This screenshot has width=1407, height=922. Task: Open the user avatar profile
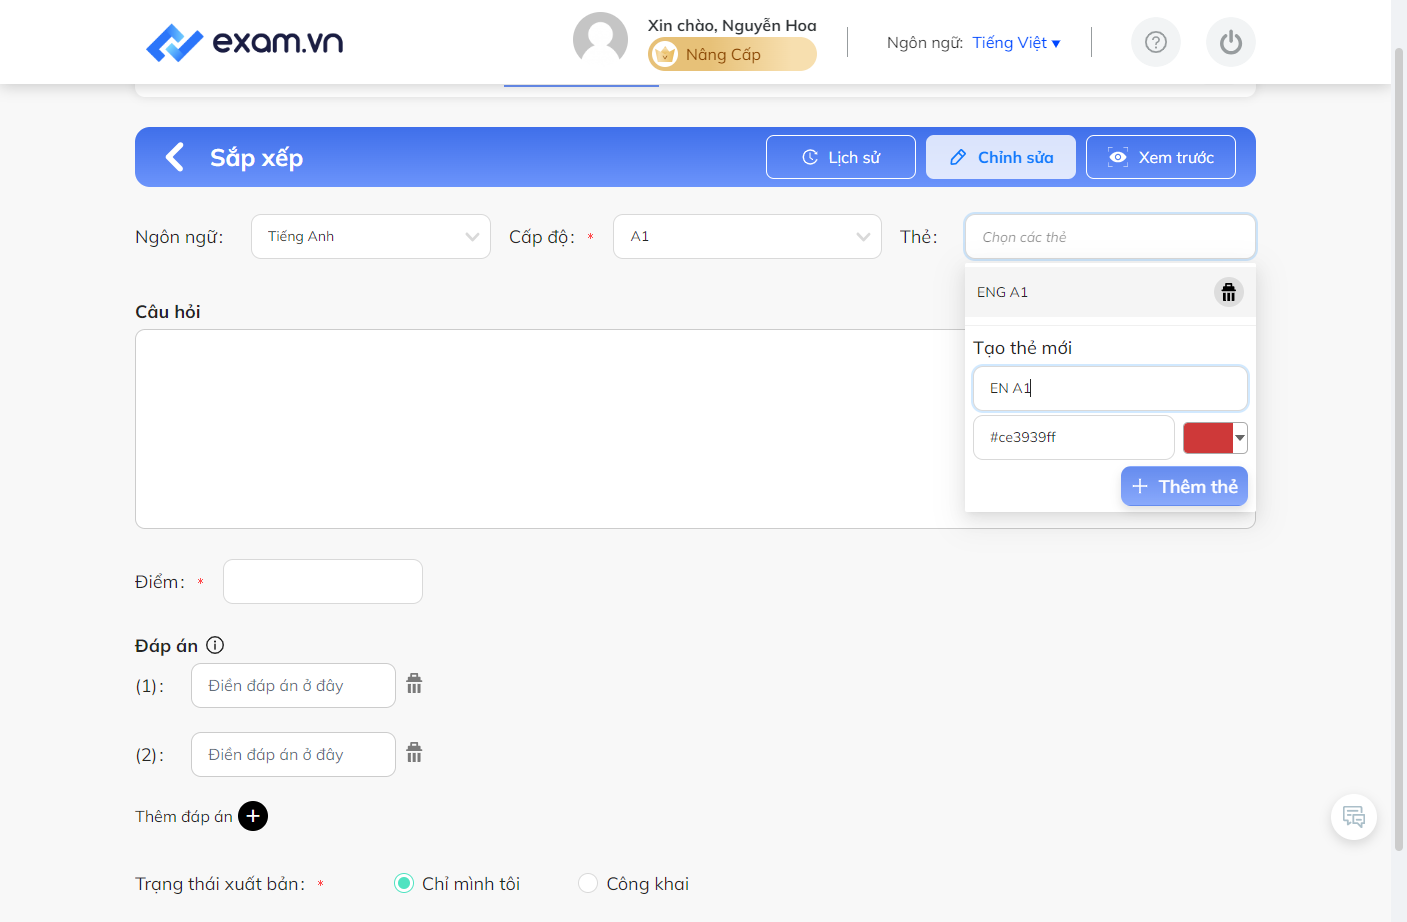600,40
